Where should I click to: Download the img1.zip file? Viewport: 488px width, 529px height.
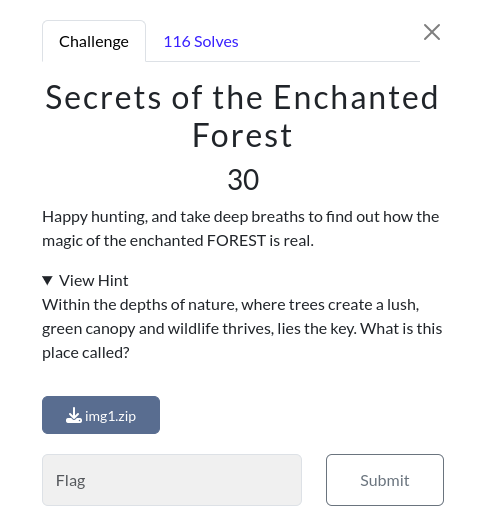click(101, 415)
